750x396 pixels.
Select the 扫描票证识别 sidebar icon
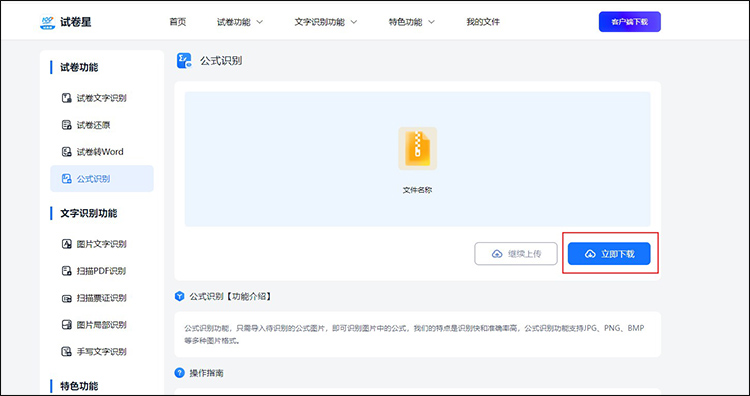(x=66, y=298)
